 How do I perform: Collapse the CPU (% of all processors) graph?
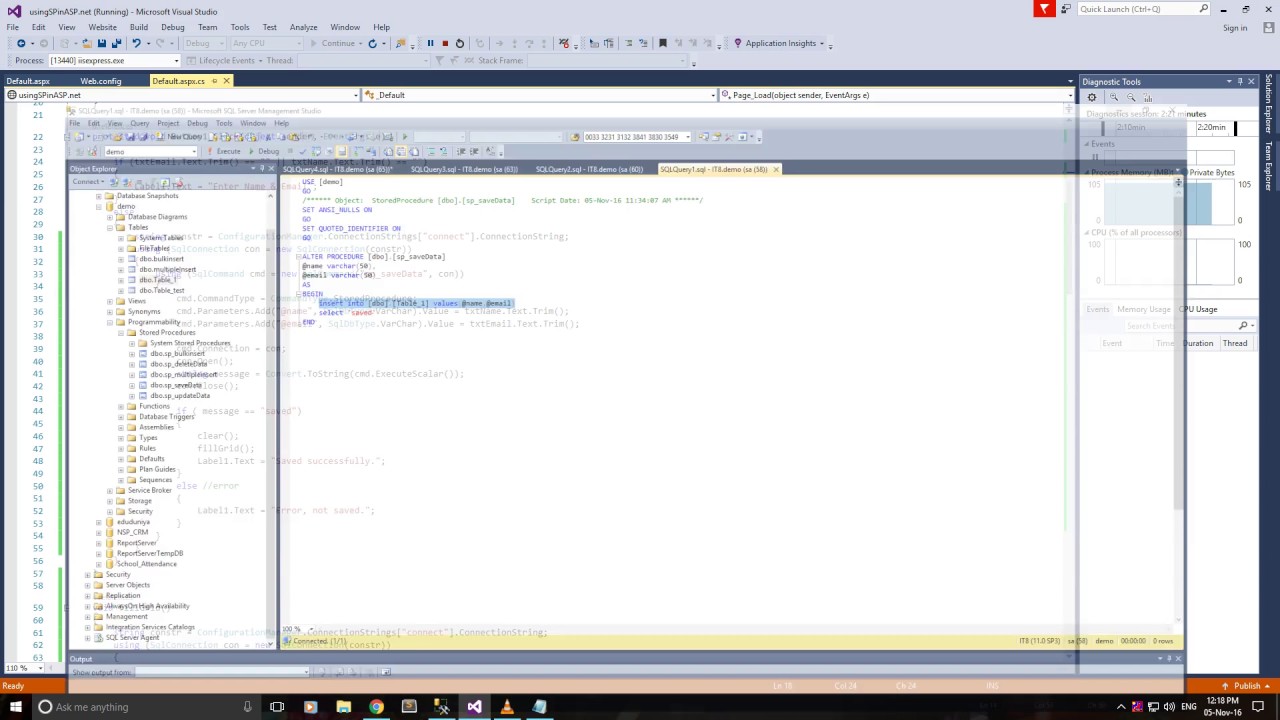[x=1088, y=233]
